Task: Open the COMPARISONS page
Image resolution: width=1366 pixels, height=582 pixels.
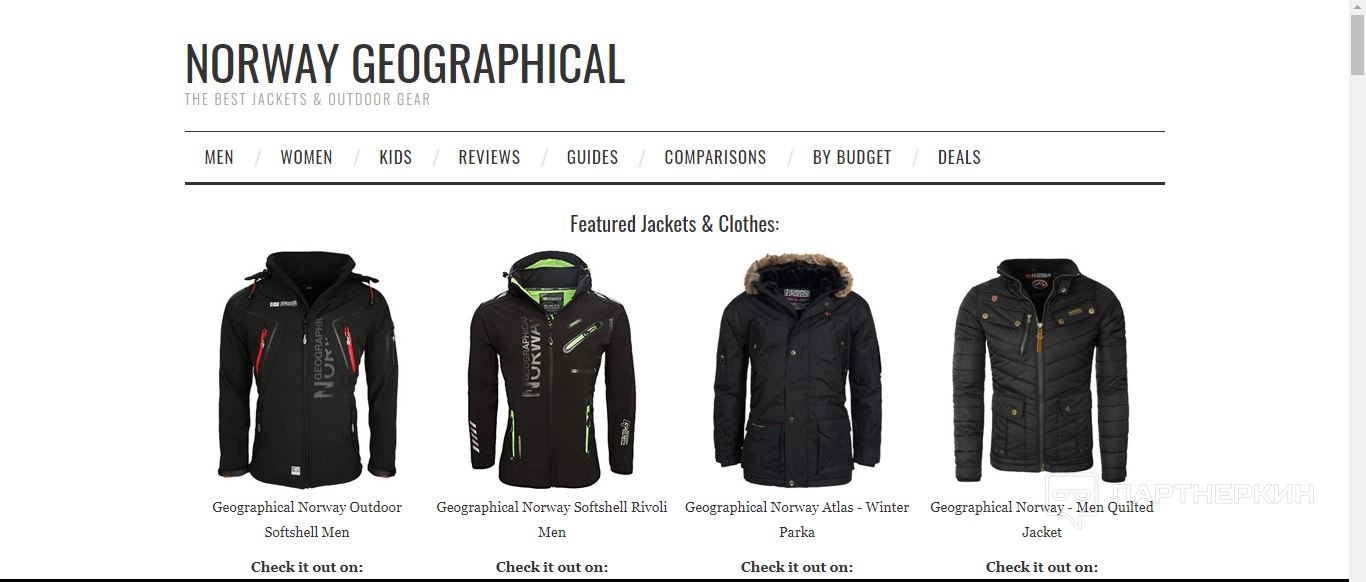Action: [x=715, y=157]
